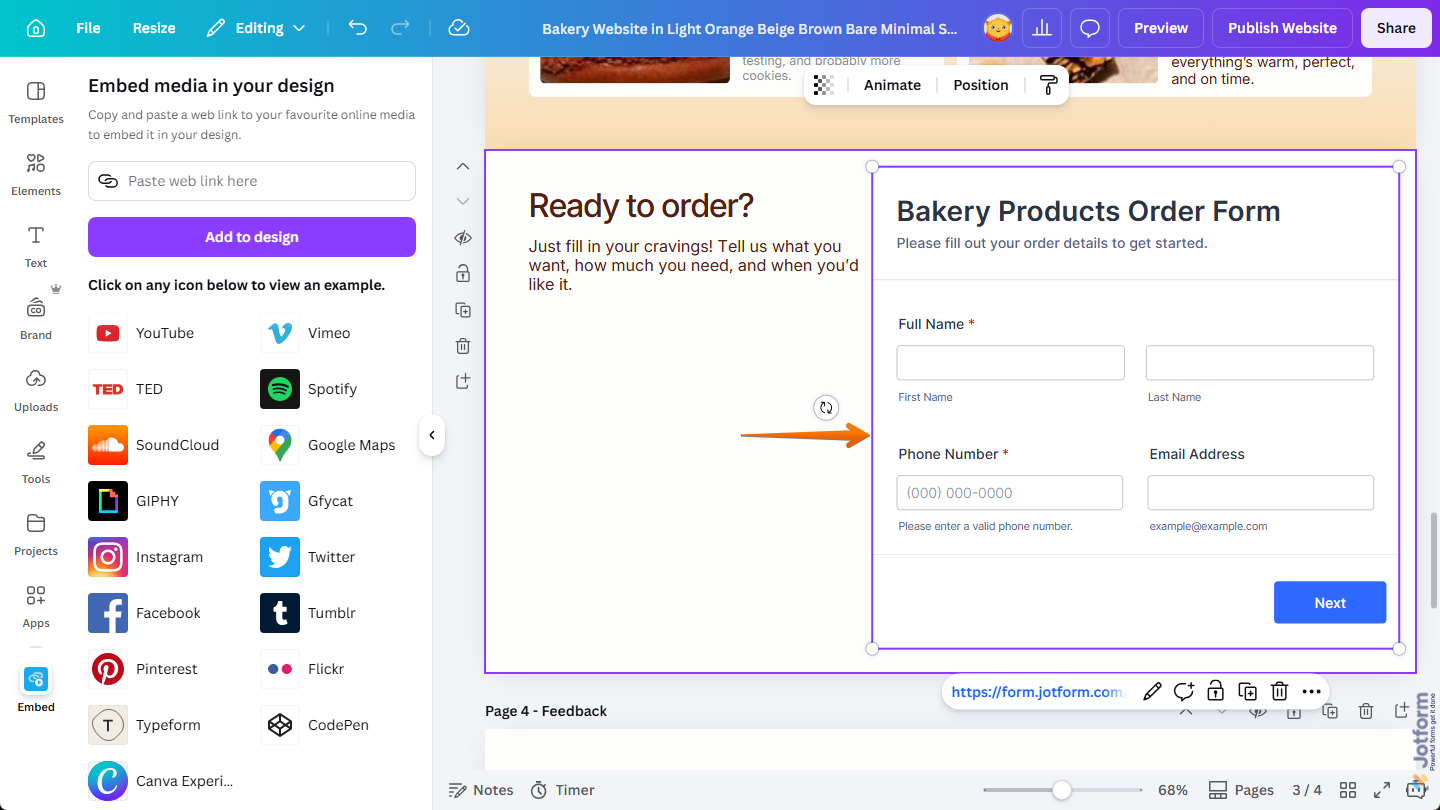The height and width of the screenshot is (810, 1440).
Task: Open the Projects tab in sidebar
Action: point(36,535)
